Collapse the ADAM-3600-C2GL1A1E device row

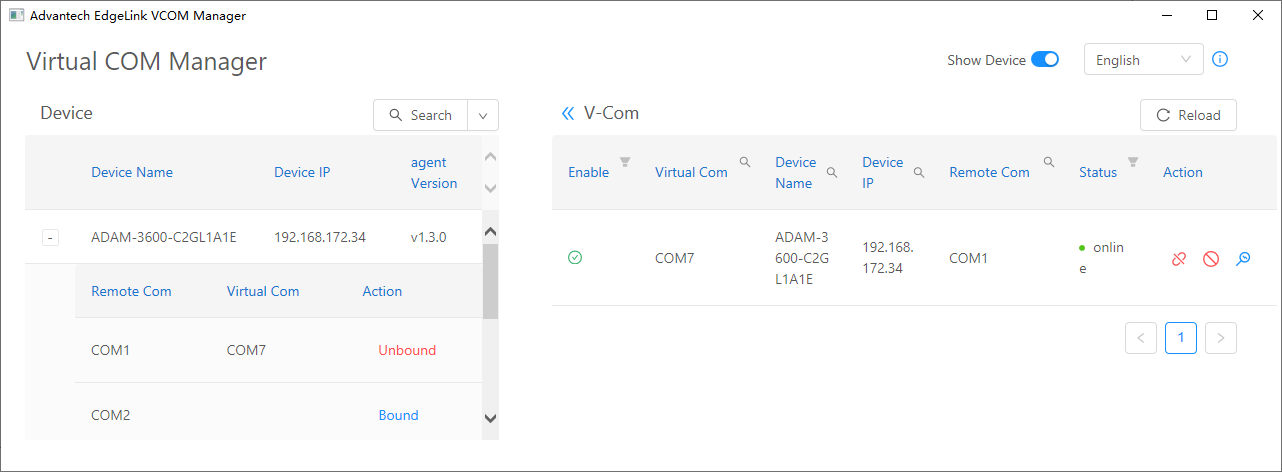pos(51,238)
